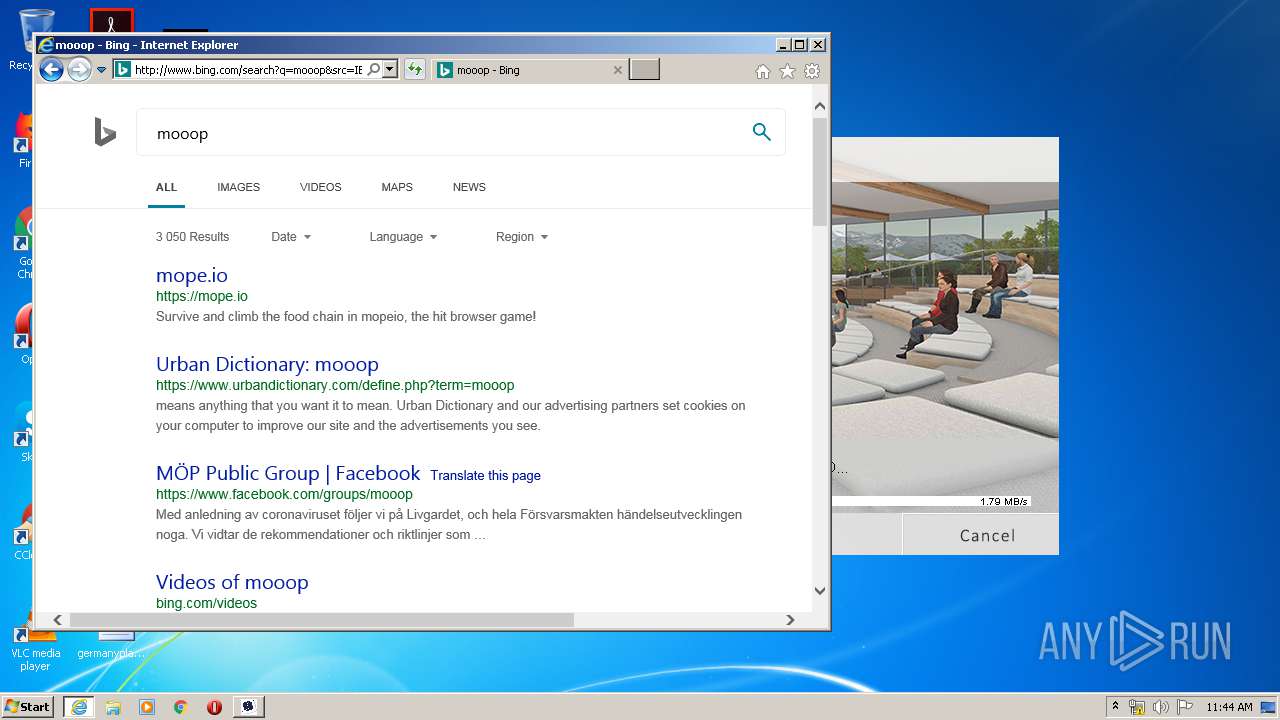Open the germanypla... desktop file
This screenshot has width=1280, height=720.
point(112,645)
